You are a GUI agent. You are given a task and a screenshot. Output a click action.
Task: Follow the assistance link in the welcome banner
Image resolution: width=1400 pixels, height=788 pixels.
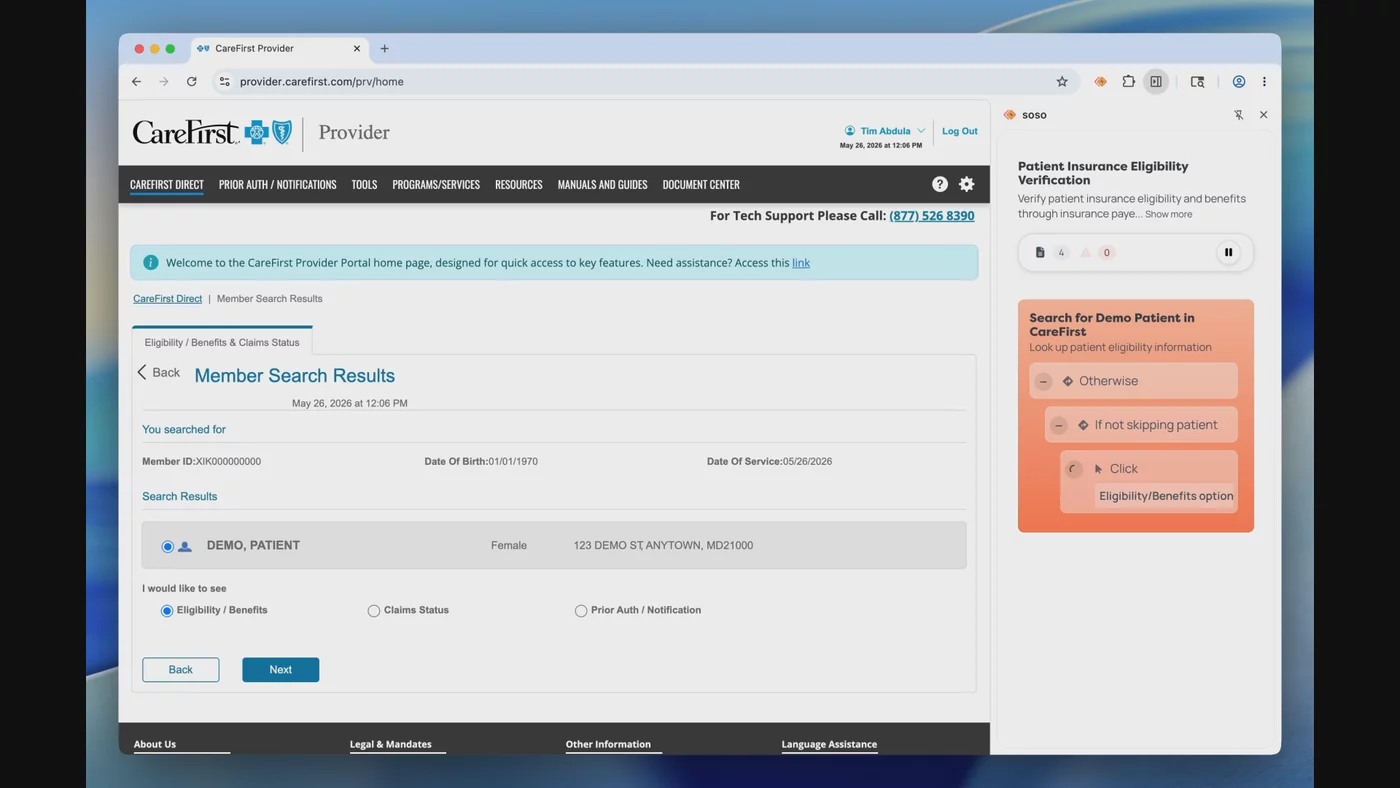coord(801,263)
